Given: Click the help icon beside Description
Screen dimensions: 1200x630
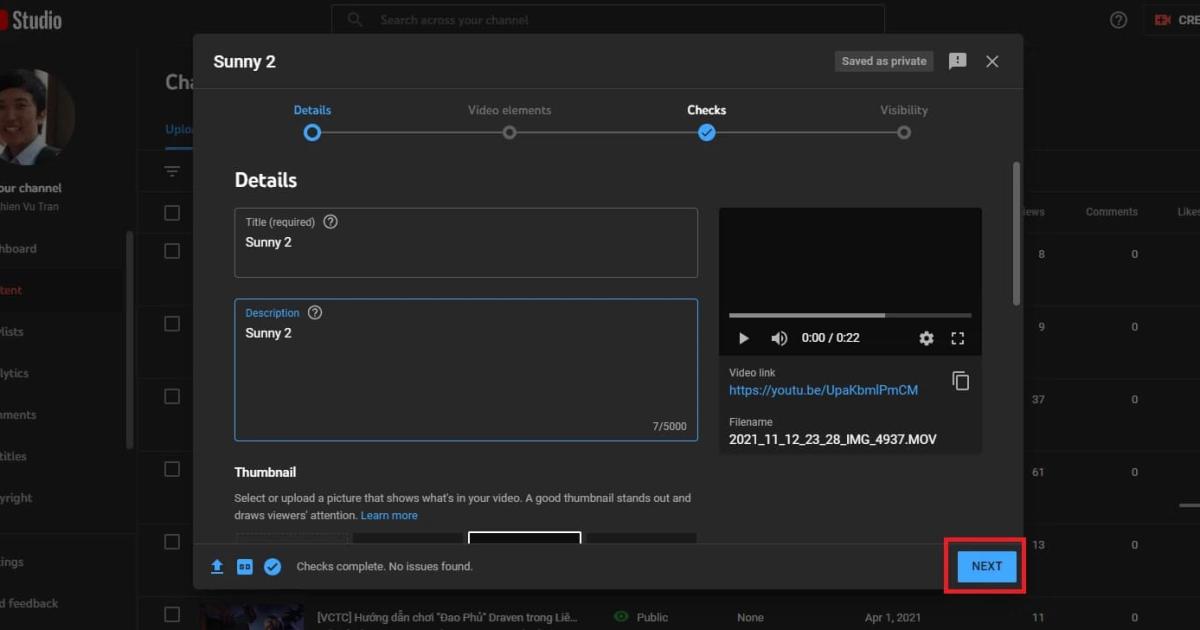Looking at the screenshot, I should point(315,313).
